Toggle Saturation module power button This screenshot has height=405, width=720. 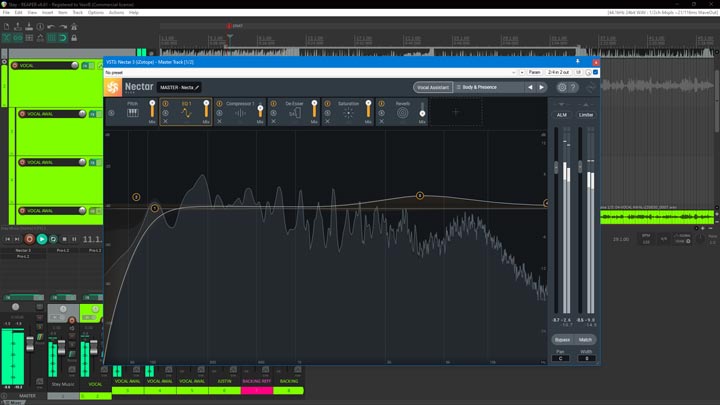click(327, 104)
